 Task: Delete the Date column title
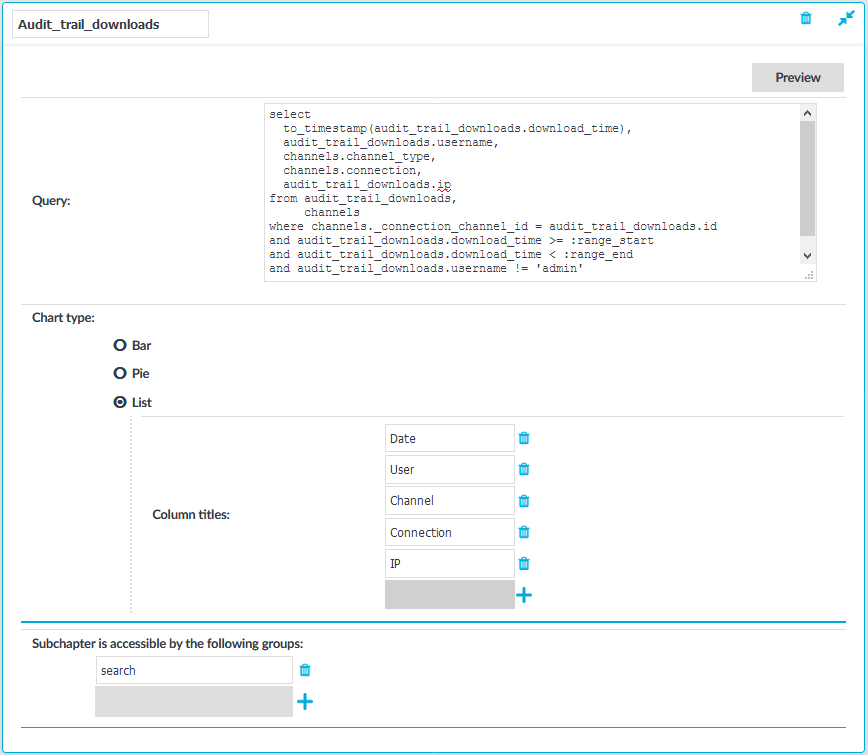[x=524, y=438]
